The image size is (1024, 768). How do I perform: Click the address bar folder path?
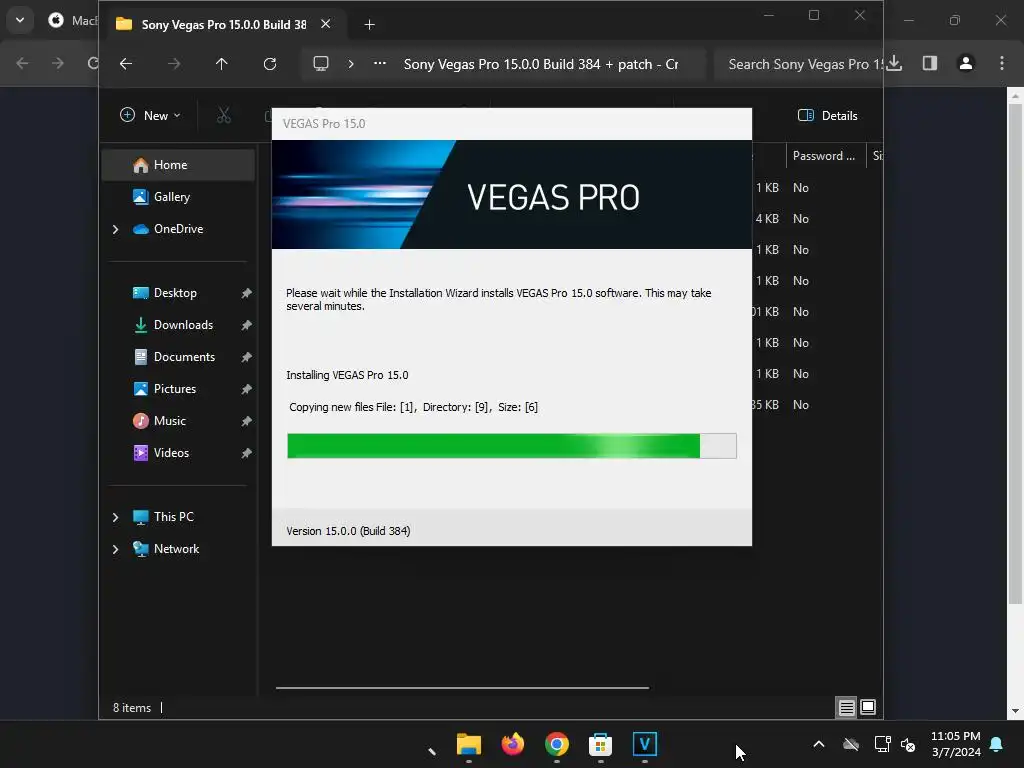coord(541,64)
